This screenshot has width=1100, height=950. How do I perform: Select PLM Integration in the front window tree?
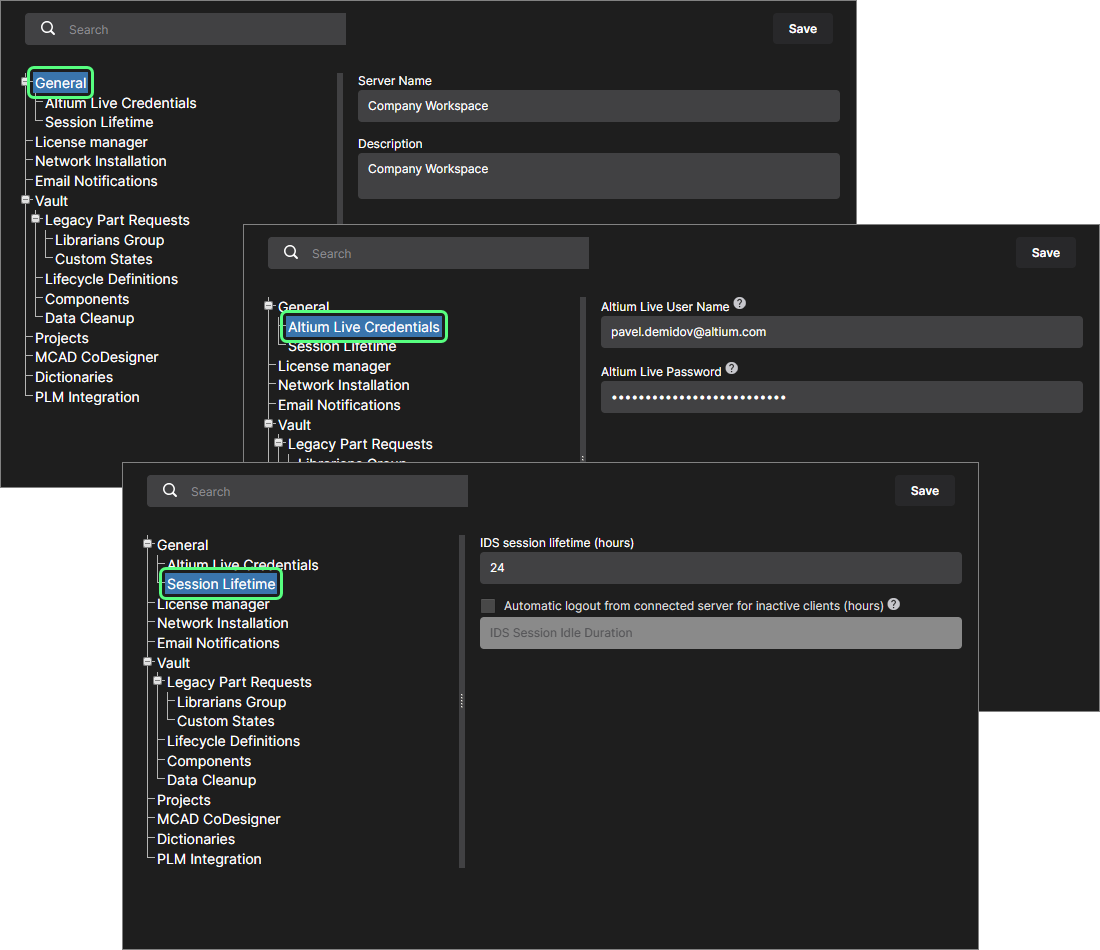(x=209, y=859)
